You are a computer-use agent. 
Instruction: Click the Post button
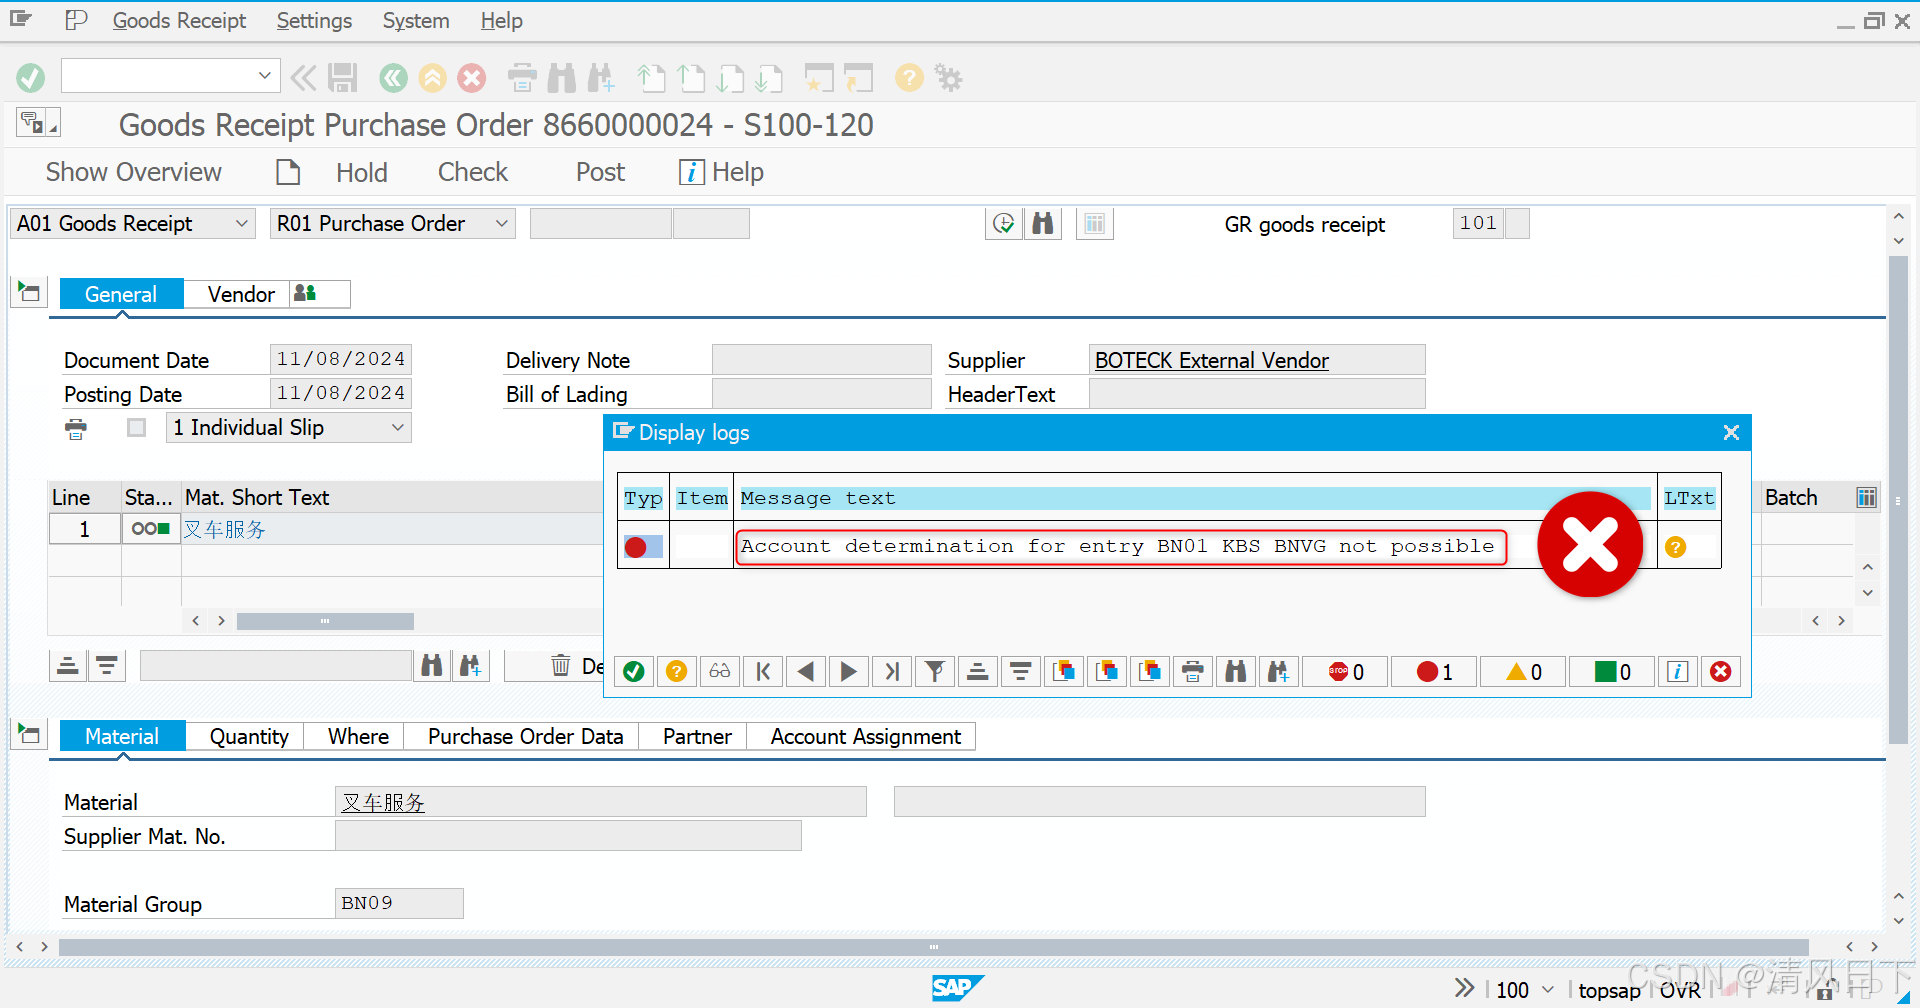click(x=599, y=171)
